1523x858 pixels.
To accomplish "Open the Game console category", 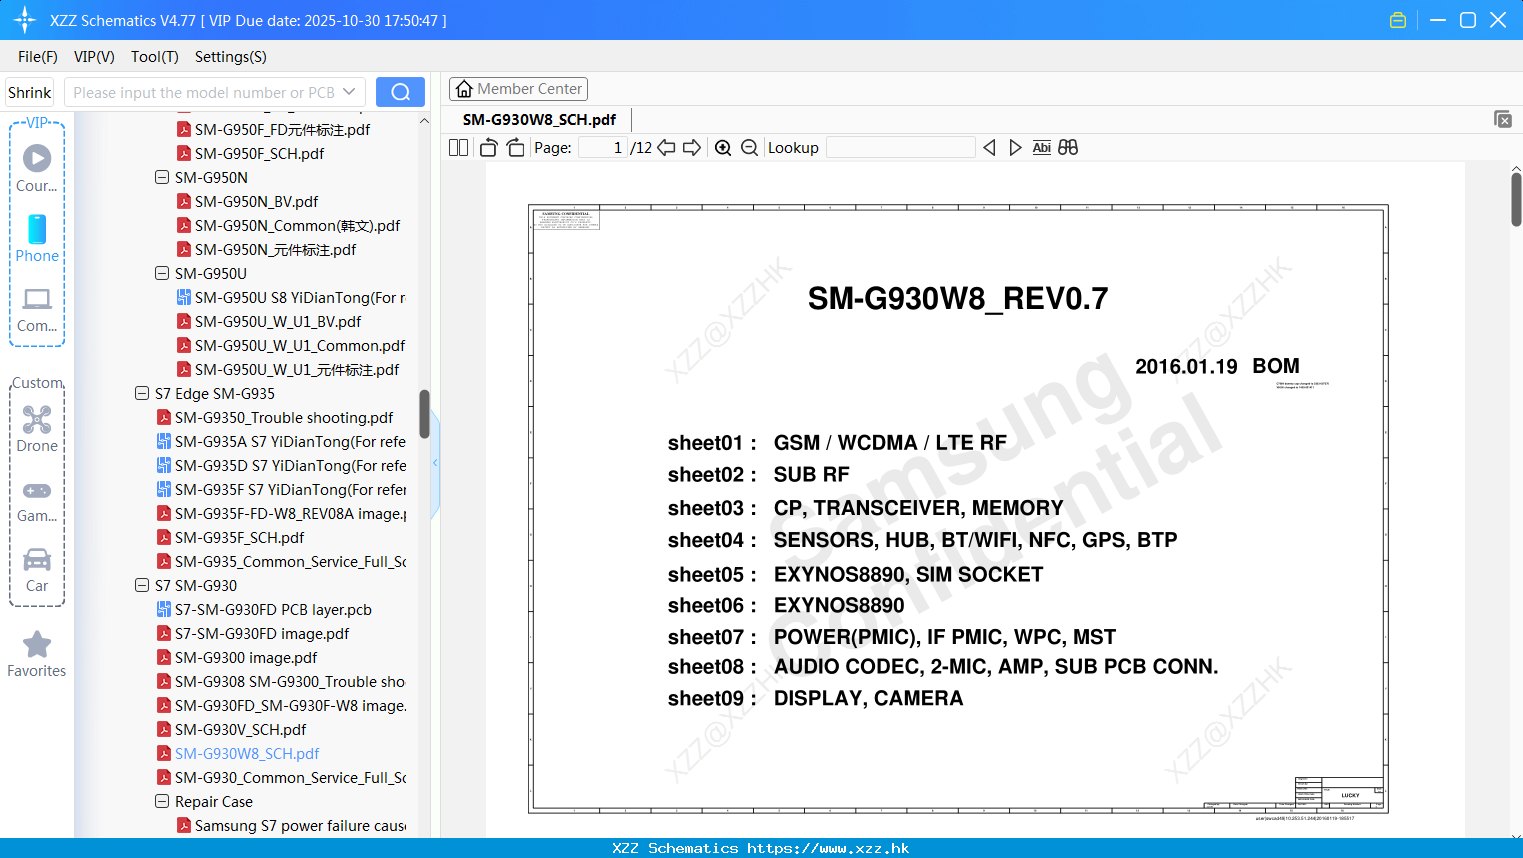I will (x=37, y=500).
